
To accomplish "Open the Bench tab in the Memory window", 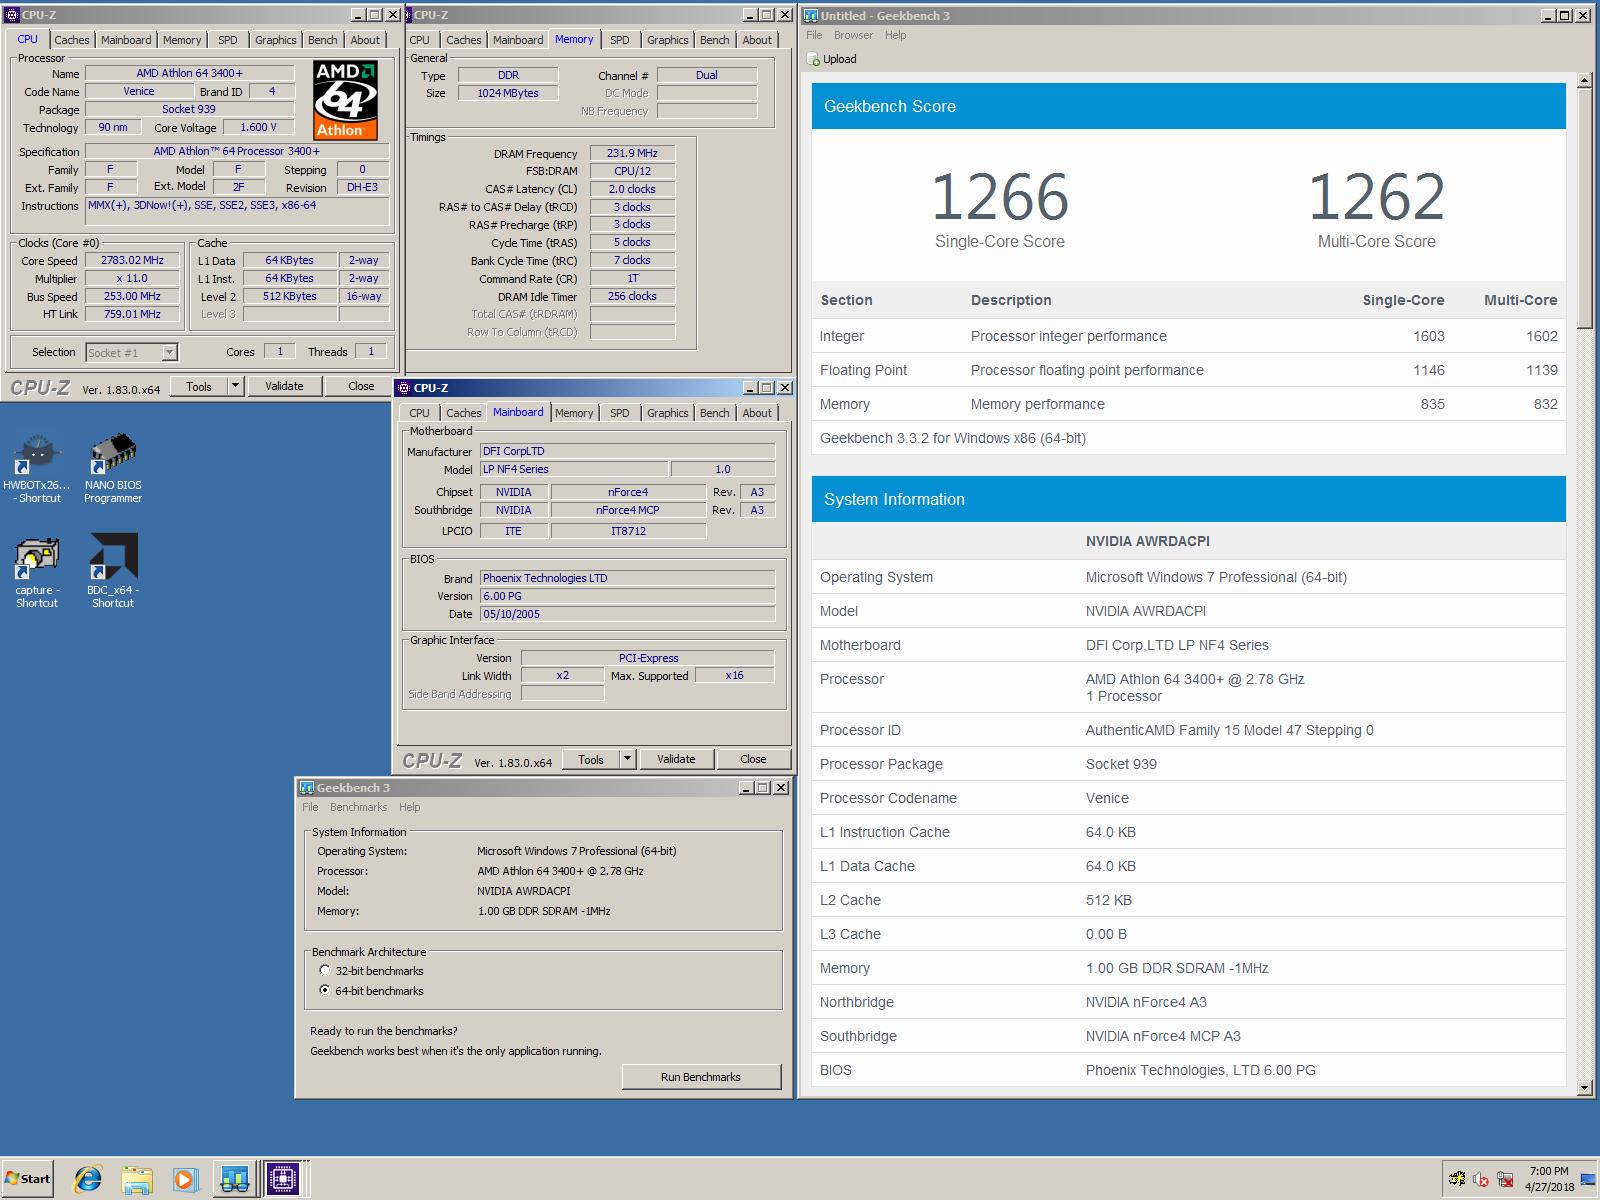I will [x=714, y=40].
